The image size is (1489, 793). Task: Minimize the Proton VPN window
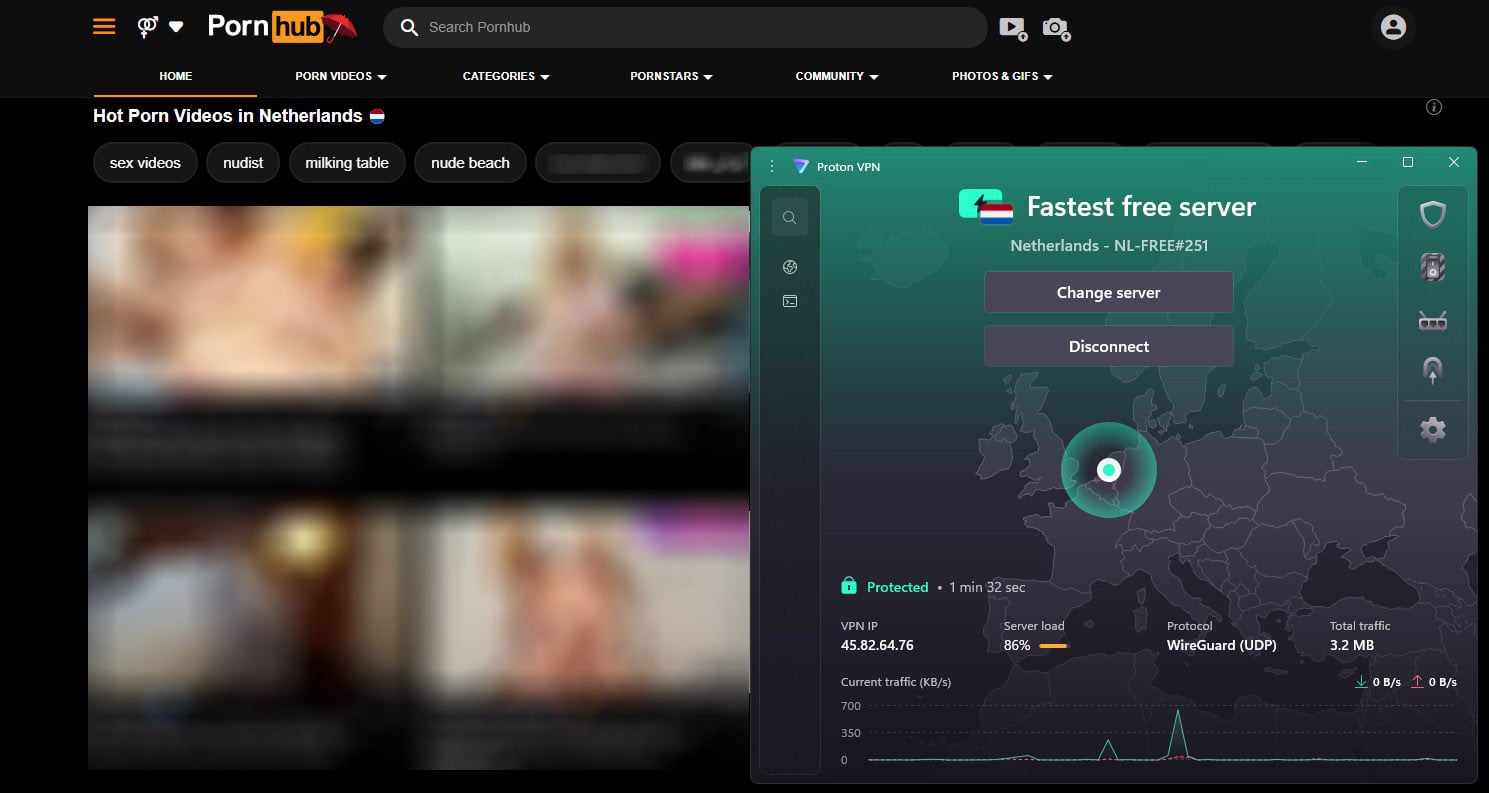pyautogui.click(x=1362, y=162)
